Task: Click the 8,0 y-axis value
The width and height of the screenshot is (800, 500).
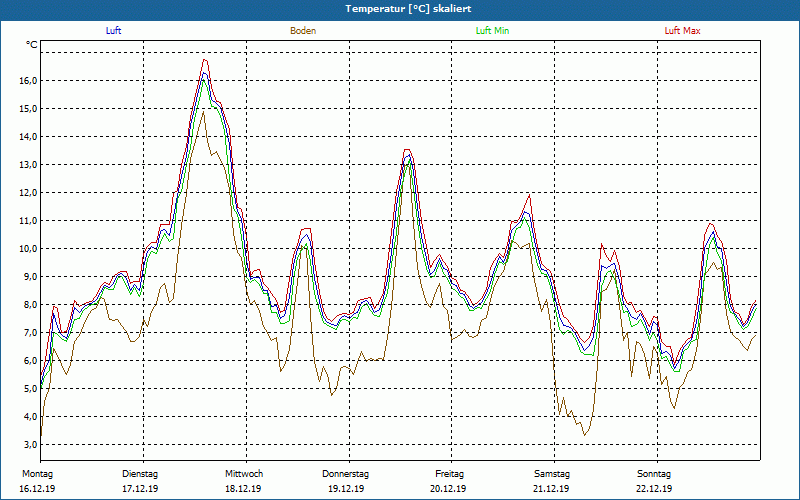Action: coord(30,305)
